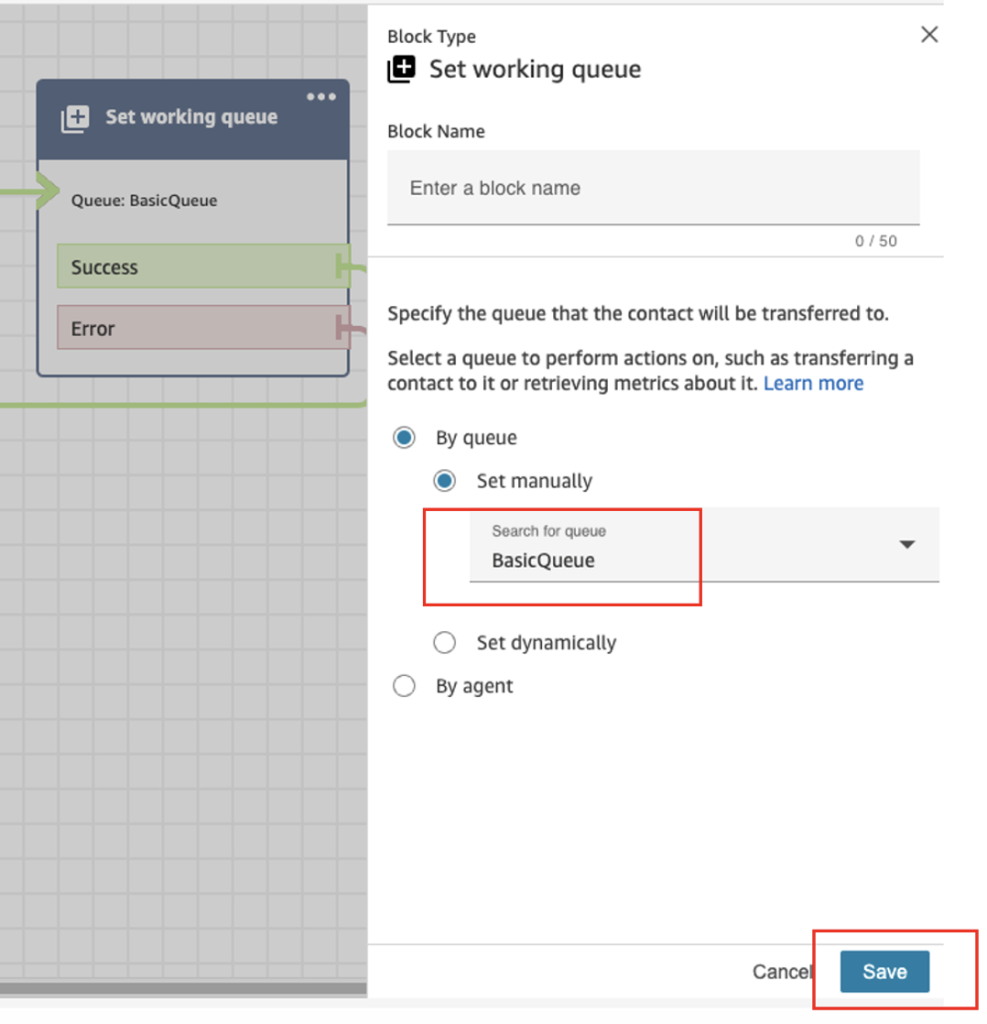Open the Search for queue BasicQueue field

click(x=704, y=545)
